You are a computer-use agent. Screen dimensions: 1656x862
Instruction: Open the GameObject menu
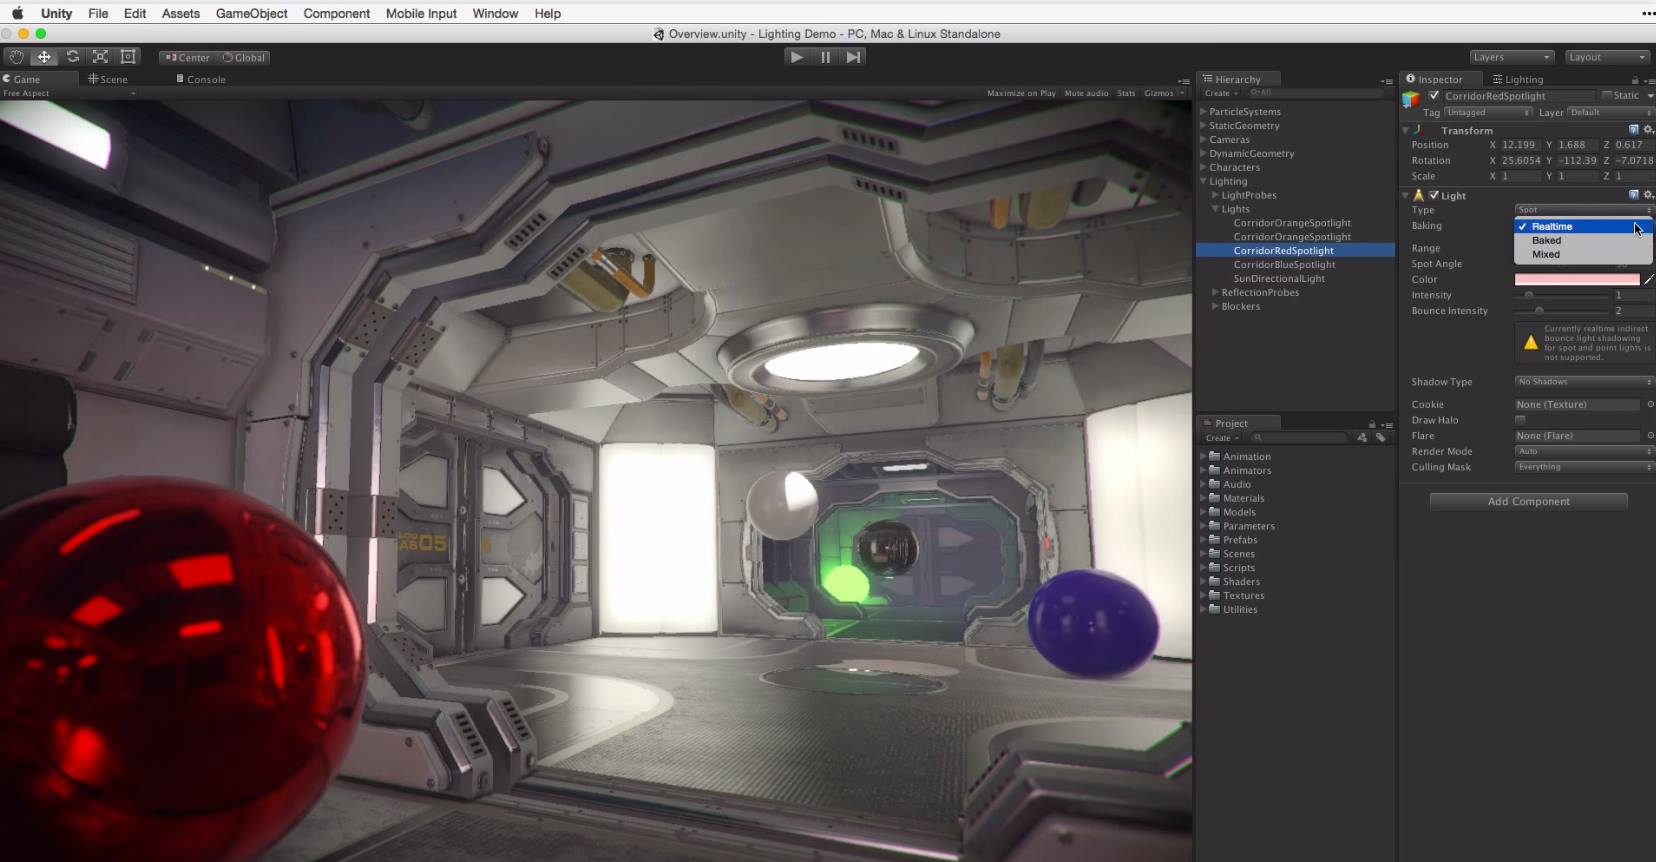251,13
